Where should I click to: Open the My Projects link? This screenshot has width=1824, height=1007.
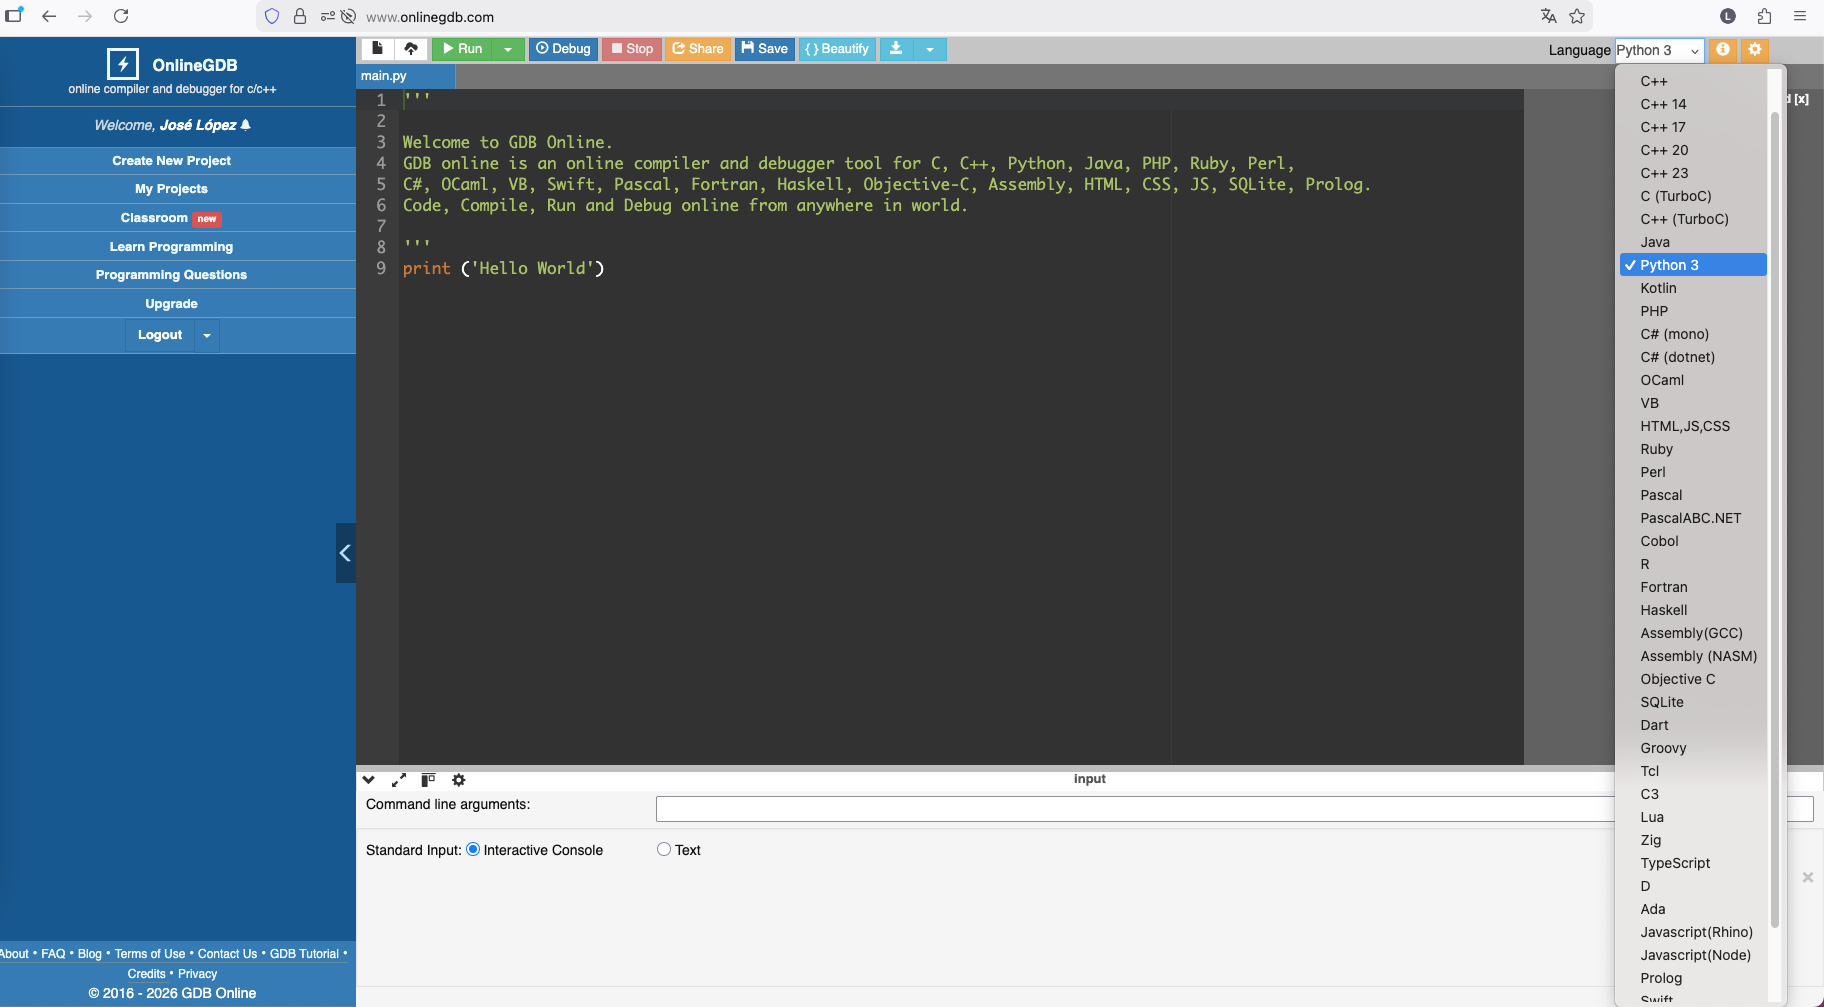[x=171, y=189]
